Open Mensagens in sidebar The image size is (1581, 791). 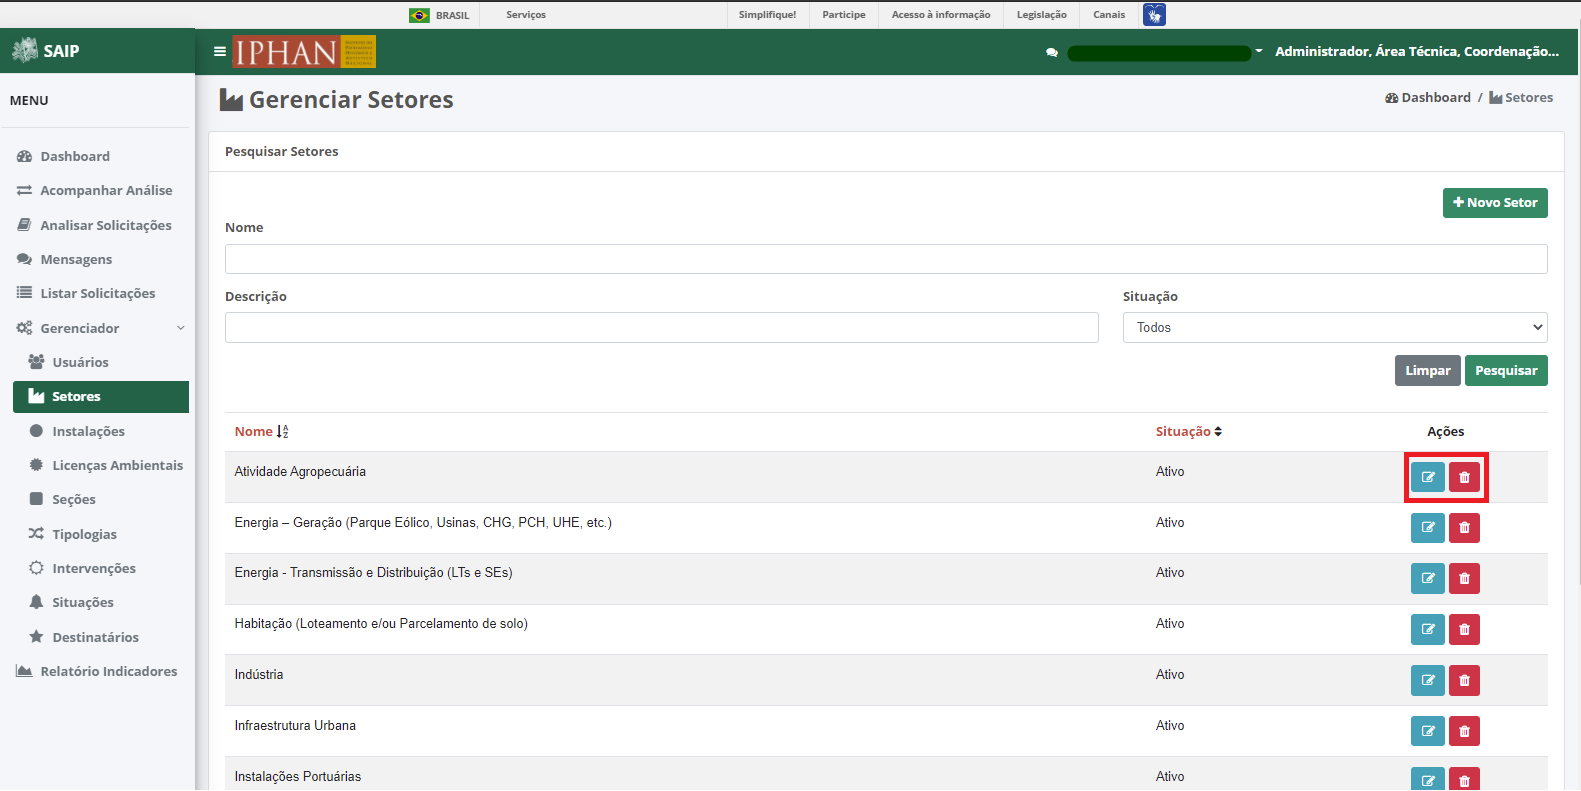click(x=76, y=259)
